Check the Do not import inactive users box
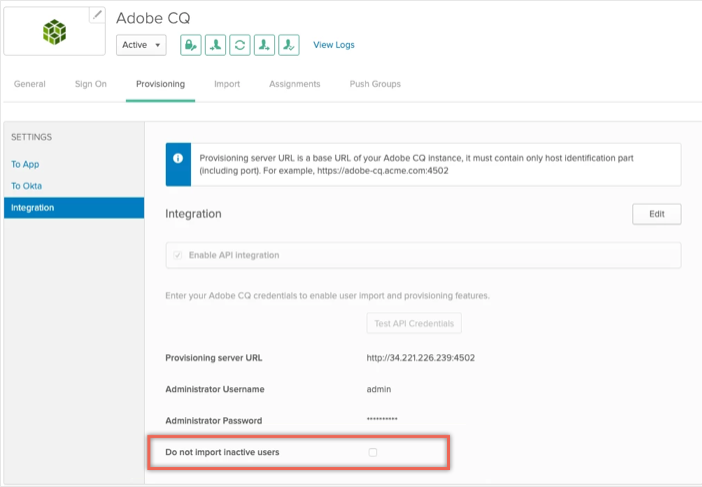 (x=372, y=452)
